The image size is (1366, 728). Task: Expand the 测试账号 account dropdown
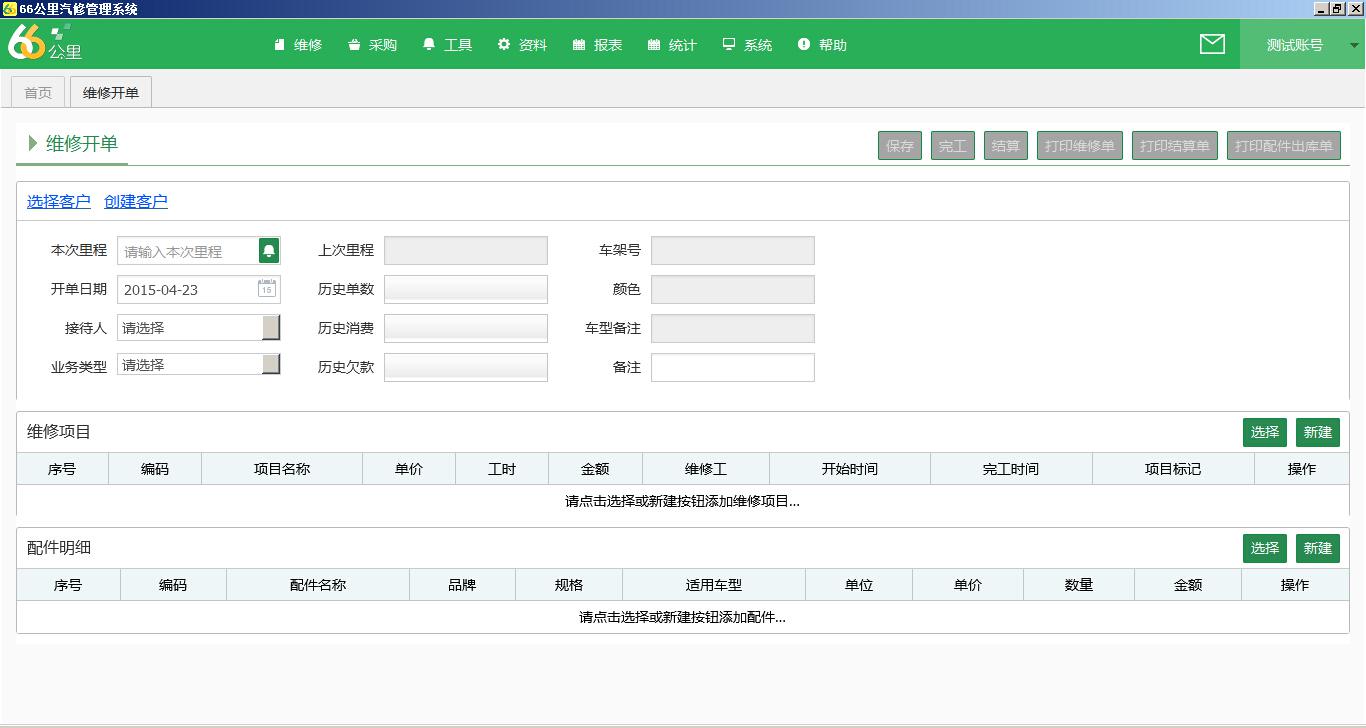click(1352, 43)
